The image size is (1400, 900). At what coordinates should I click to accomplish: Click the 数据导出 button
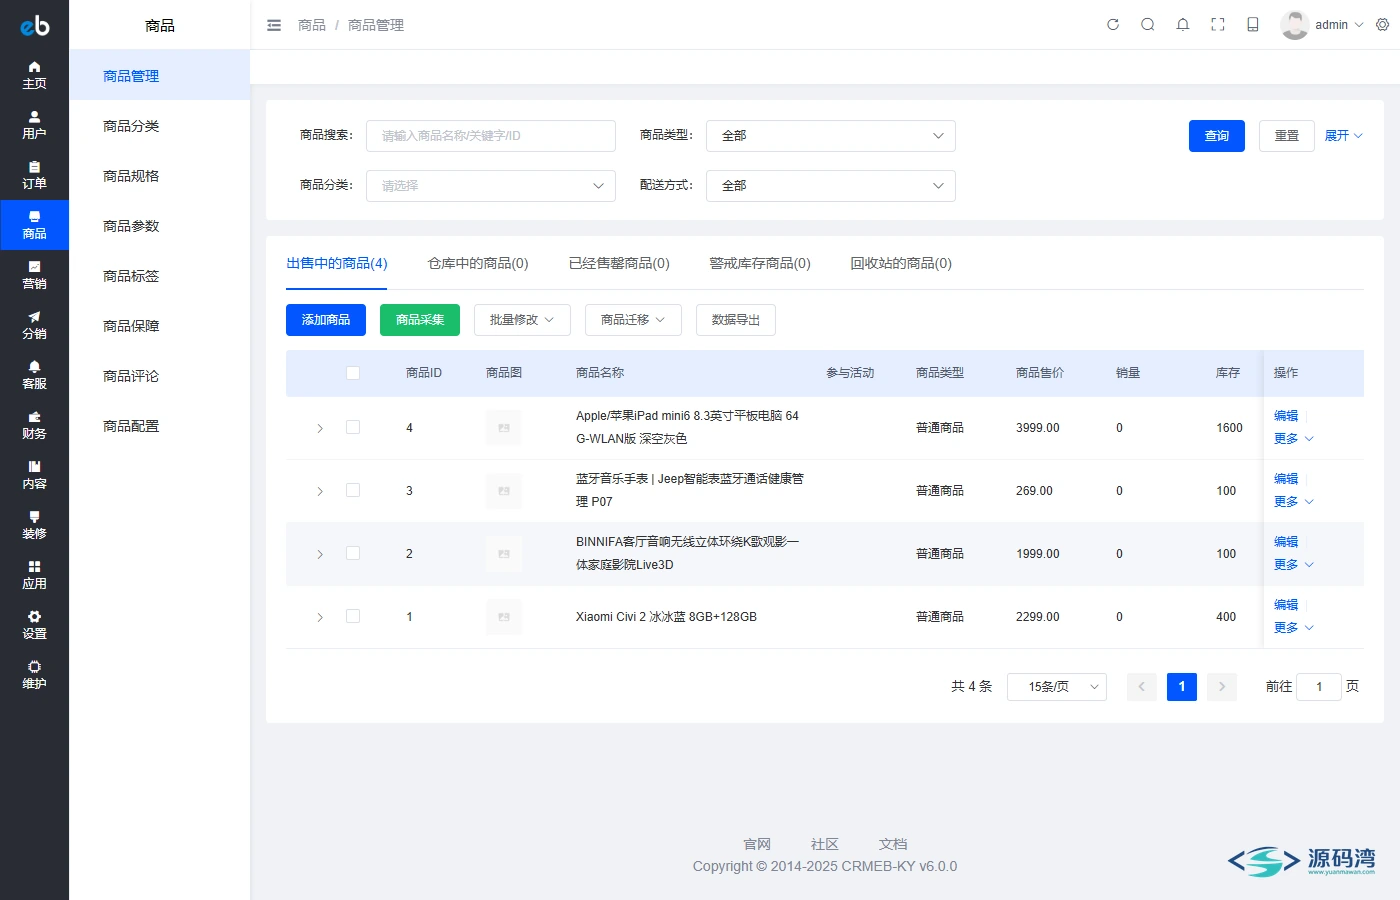[x=736, y=320]
